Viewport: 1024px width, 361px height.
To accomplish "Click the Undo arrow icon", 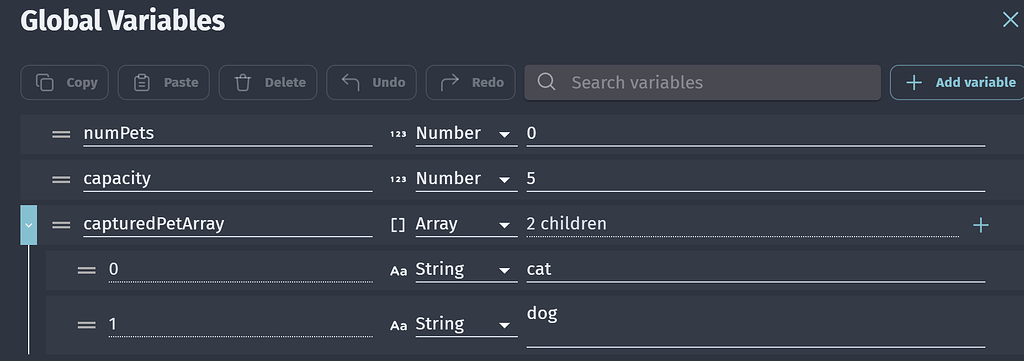I will tap(351, 82).
